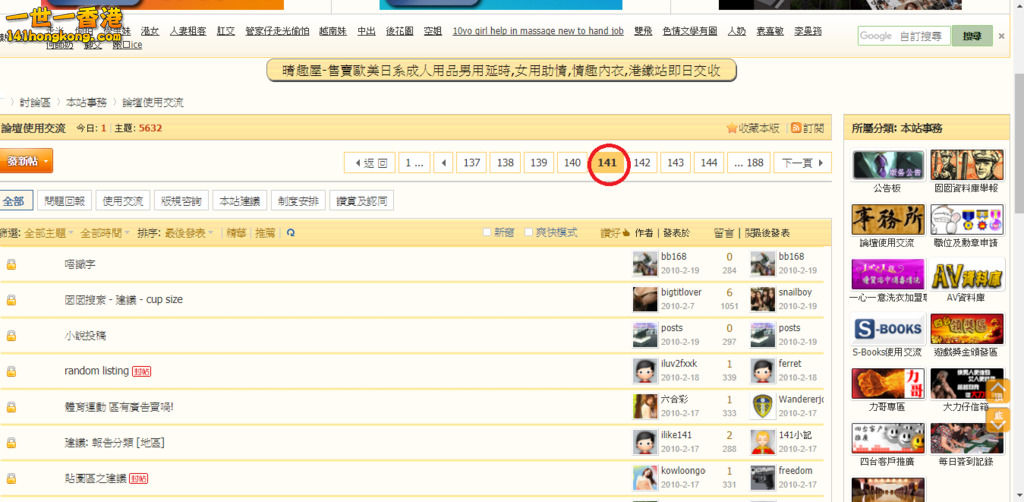Image resolution: width=1024 pixels, height=502 pixels.
Task: Select the 本站建議 category tab
Action: [240, 200]
